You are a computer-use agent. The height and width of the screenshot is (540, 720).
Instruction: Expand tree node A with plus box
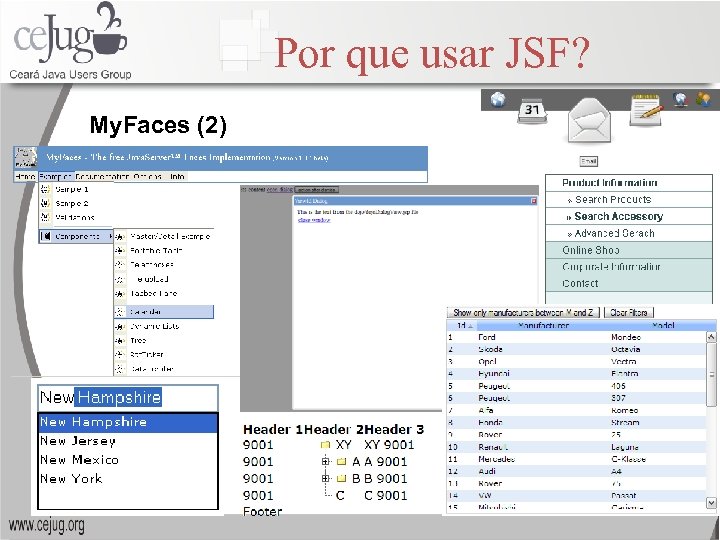click(x=326, y=461)
